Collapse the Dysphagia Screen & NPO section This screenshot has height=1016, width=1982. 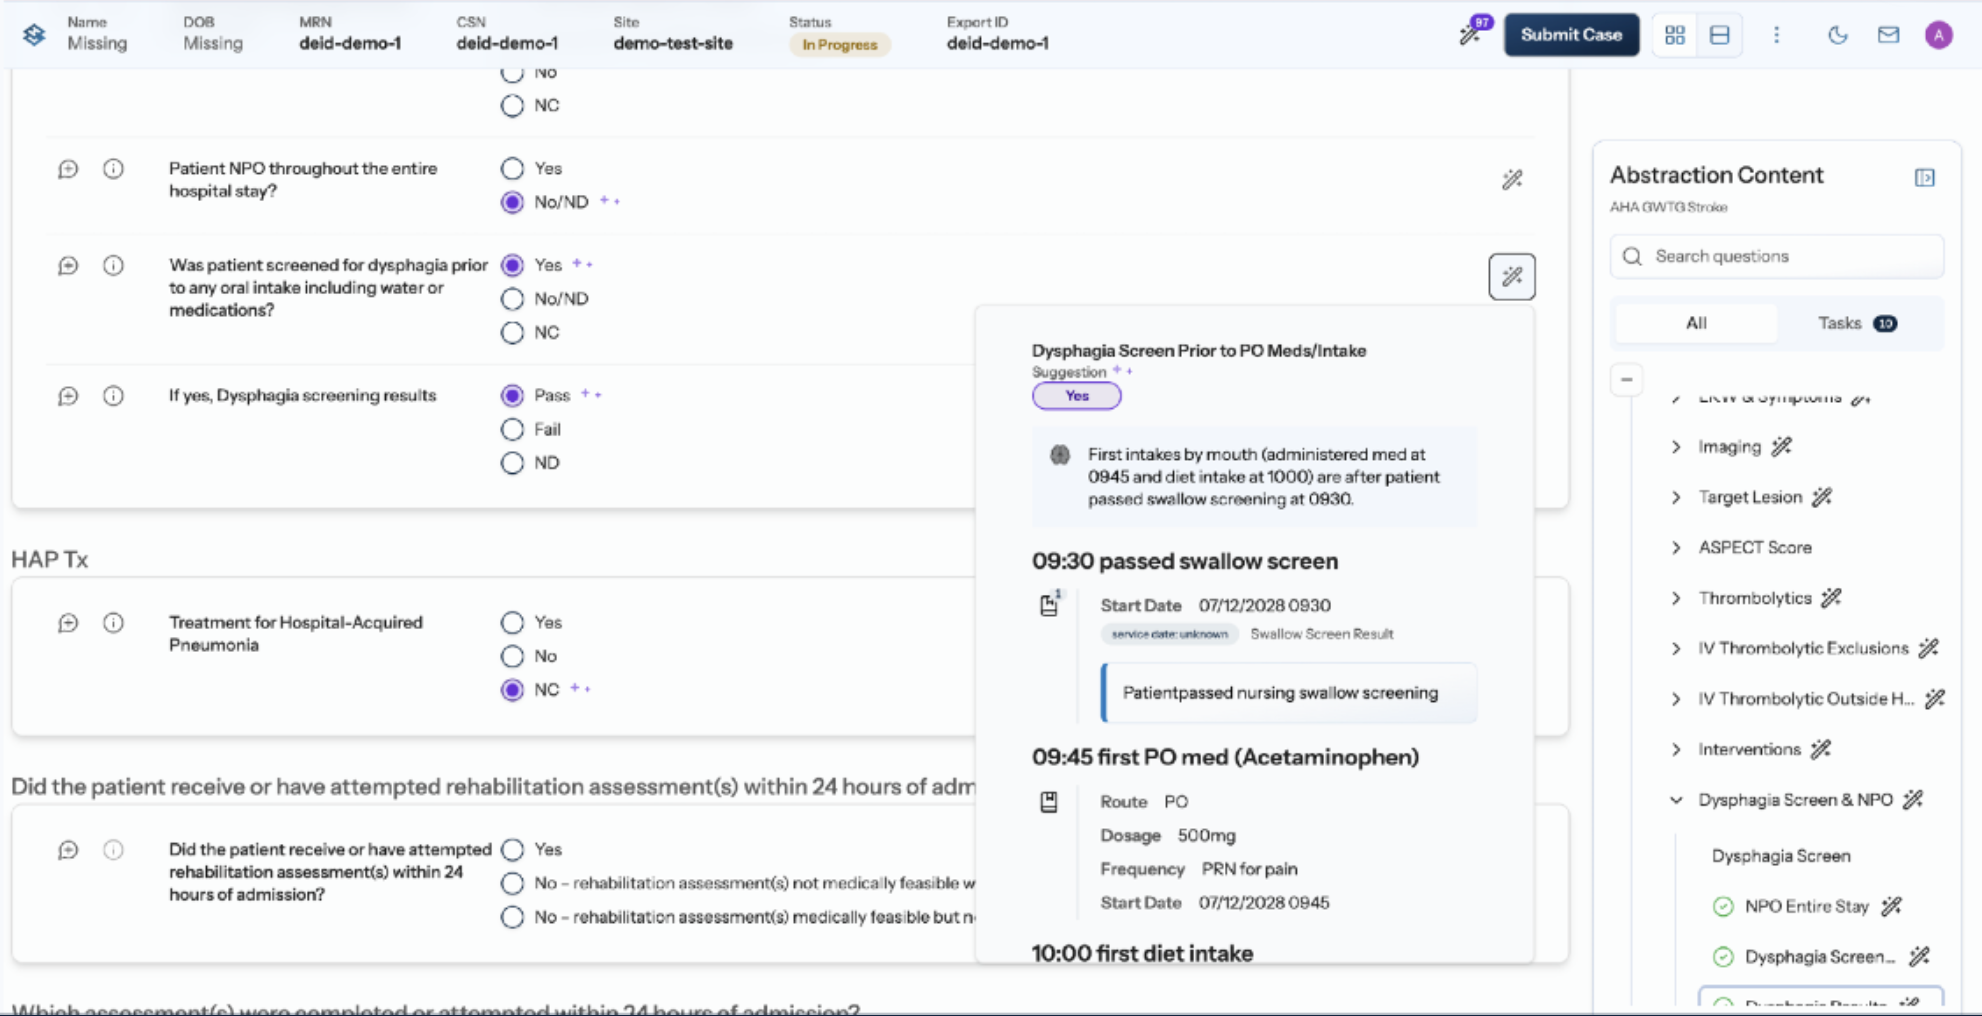1677,800
